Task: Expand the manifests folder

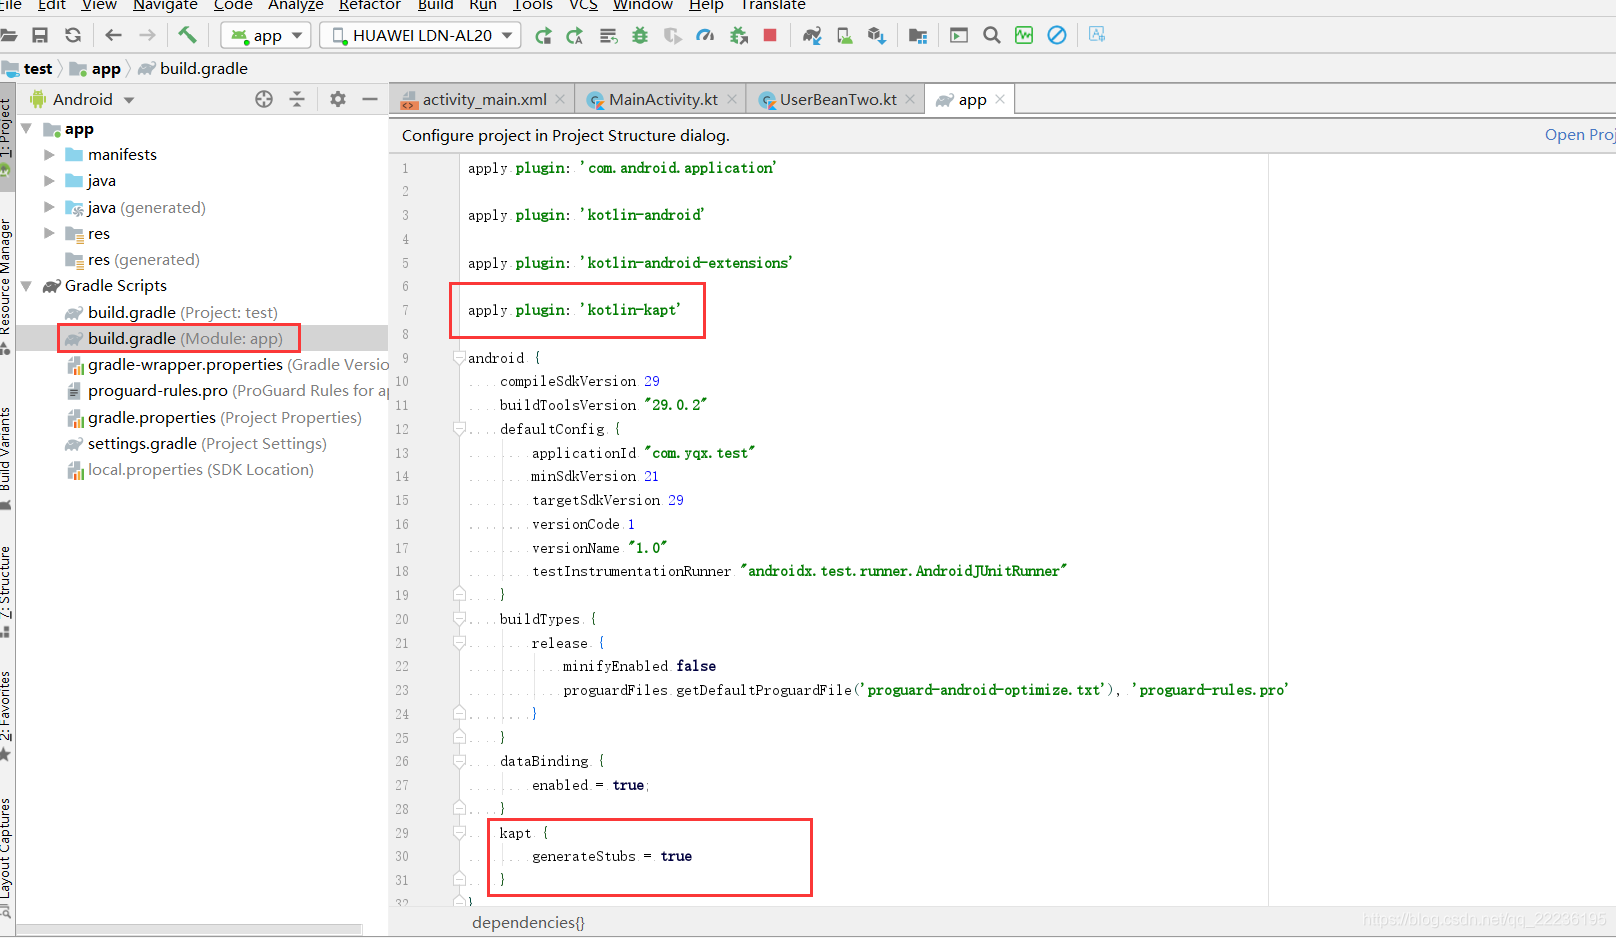Action: (49, 155)
